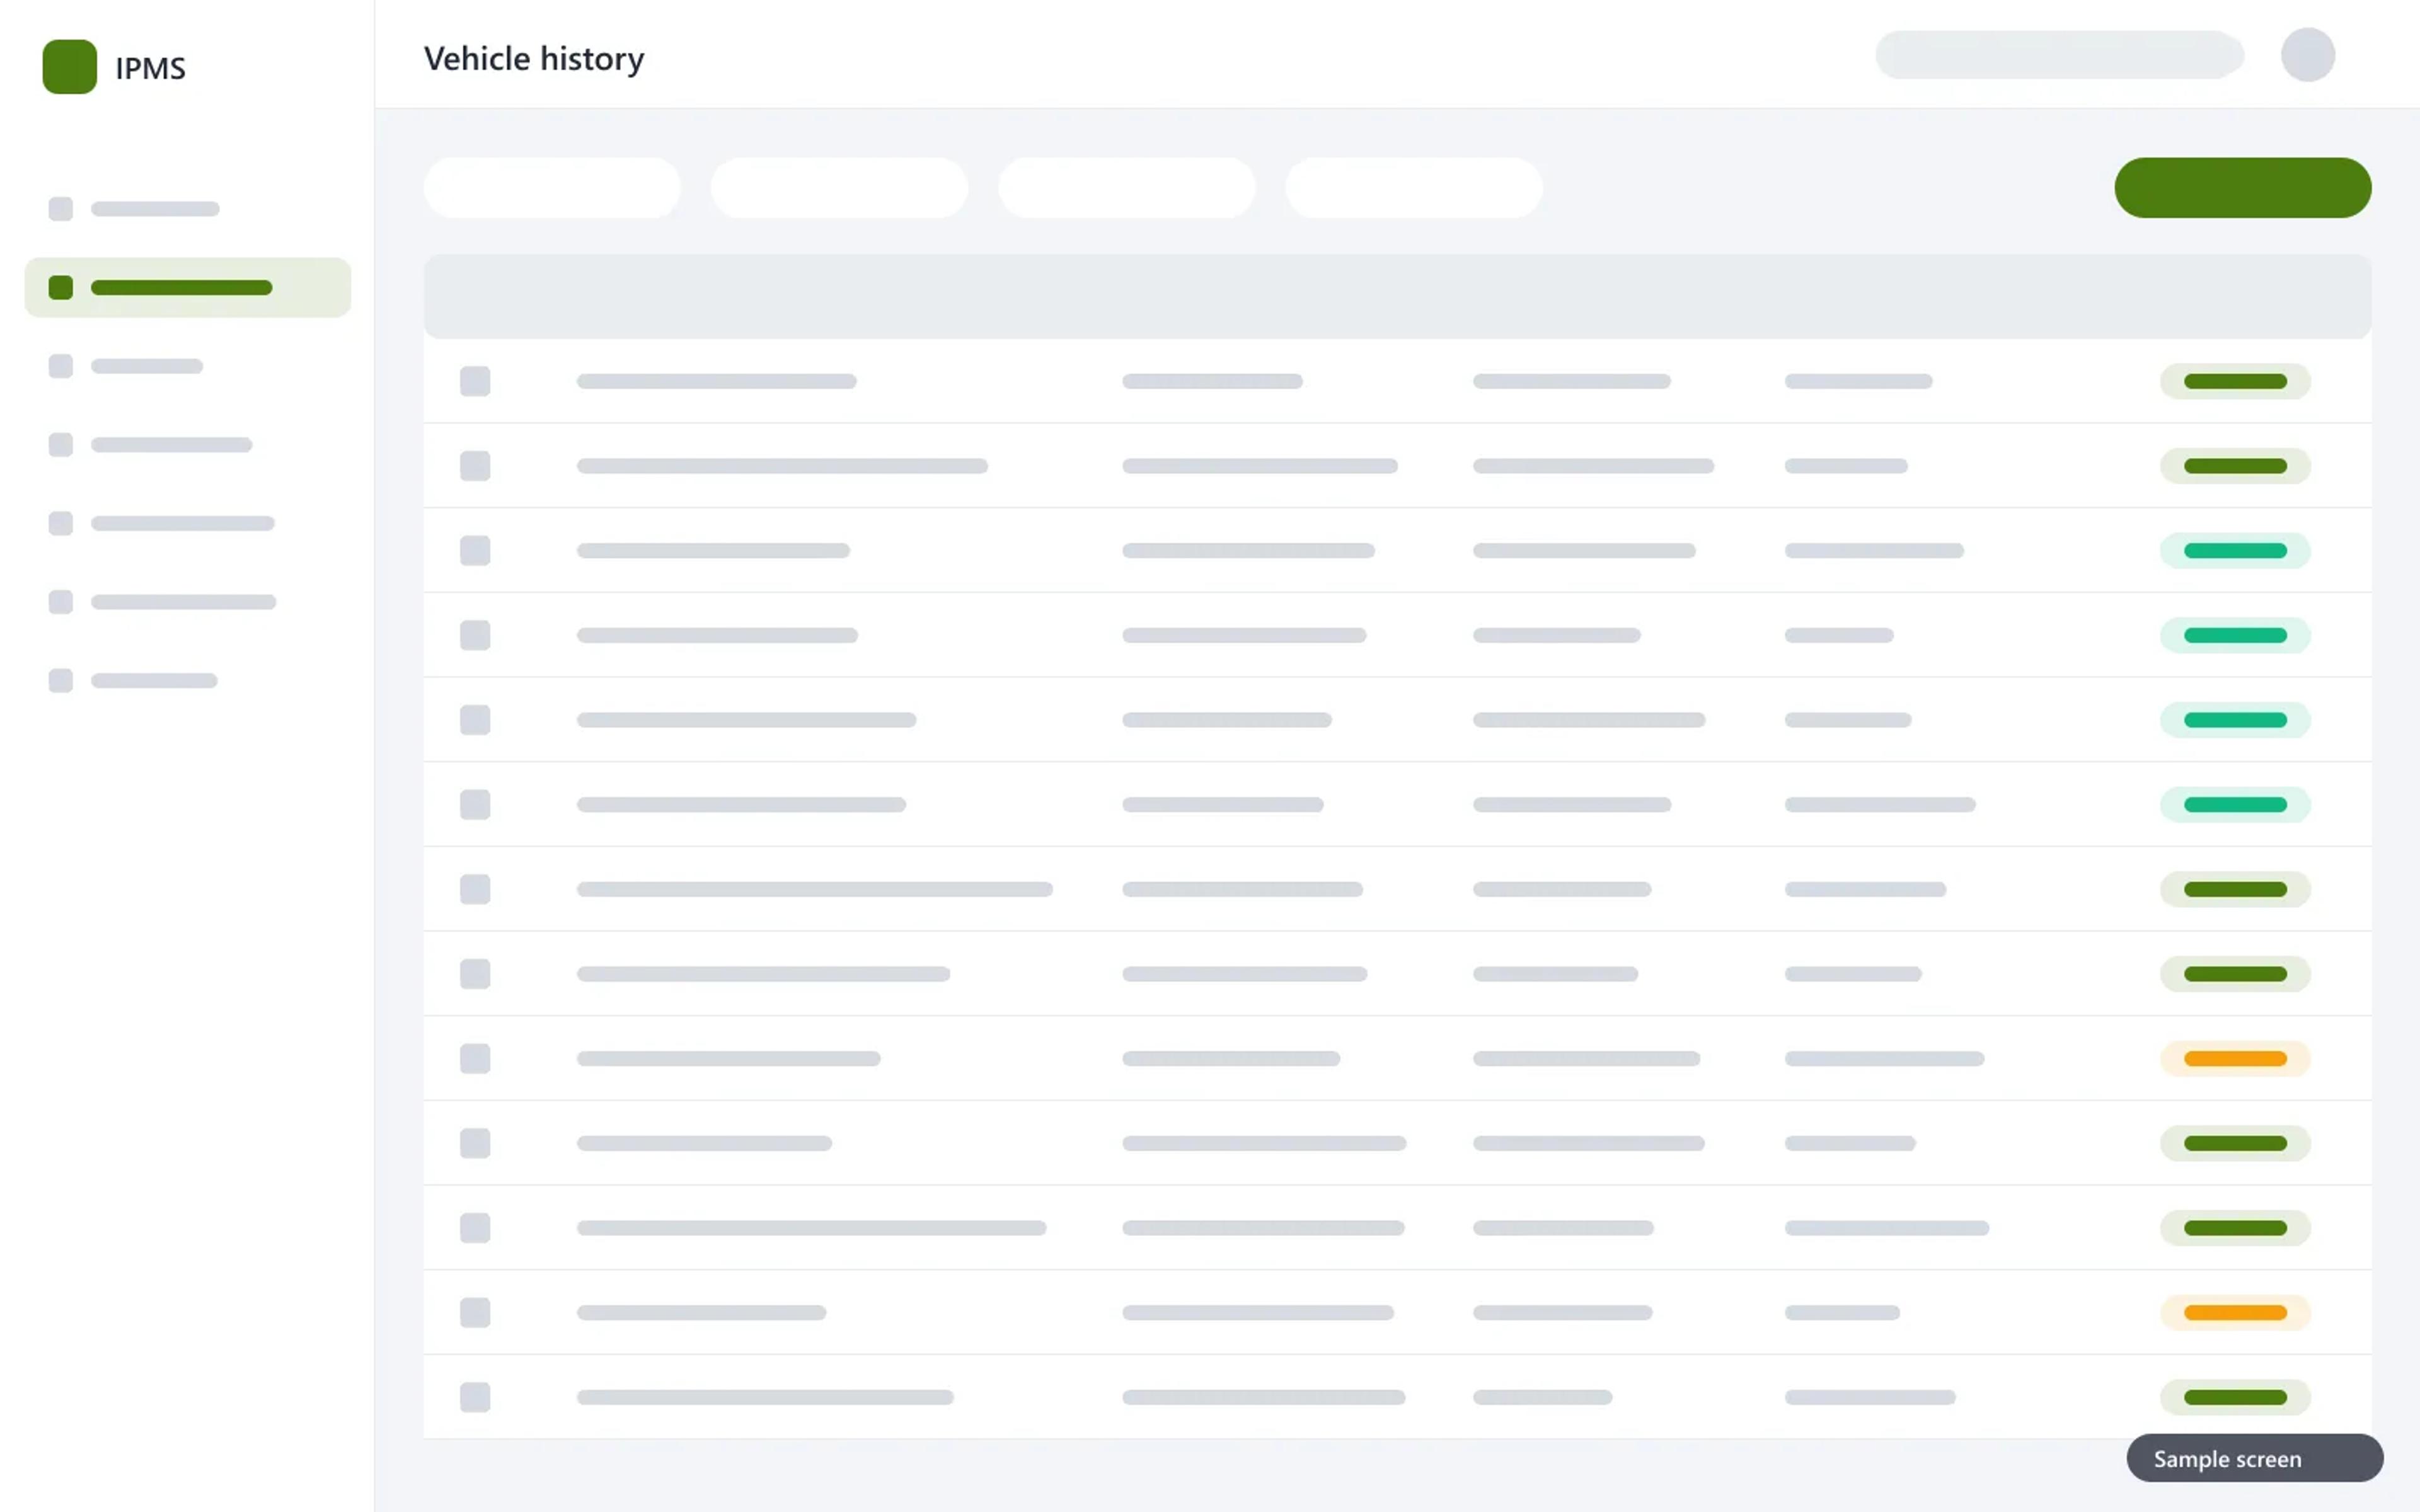Open the leftmost white filter pill

552,187
